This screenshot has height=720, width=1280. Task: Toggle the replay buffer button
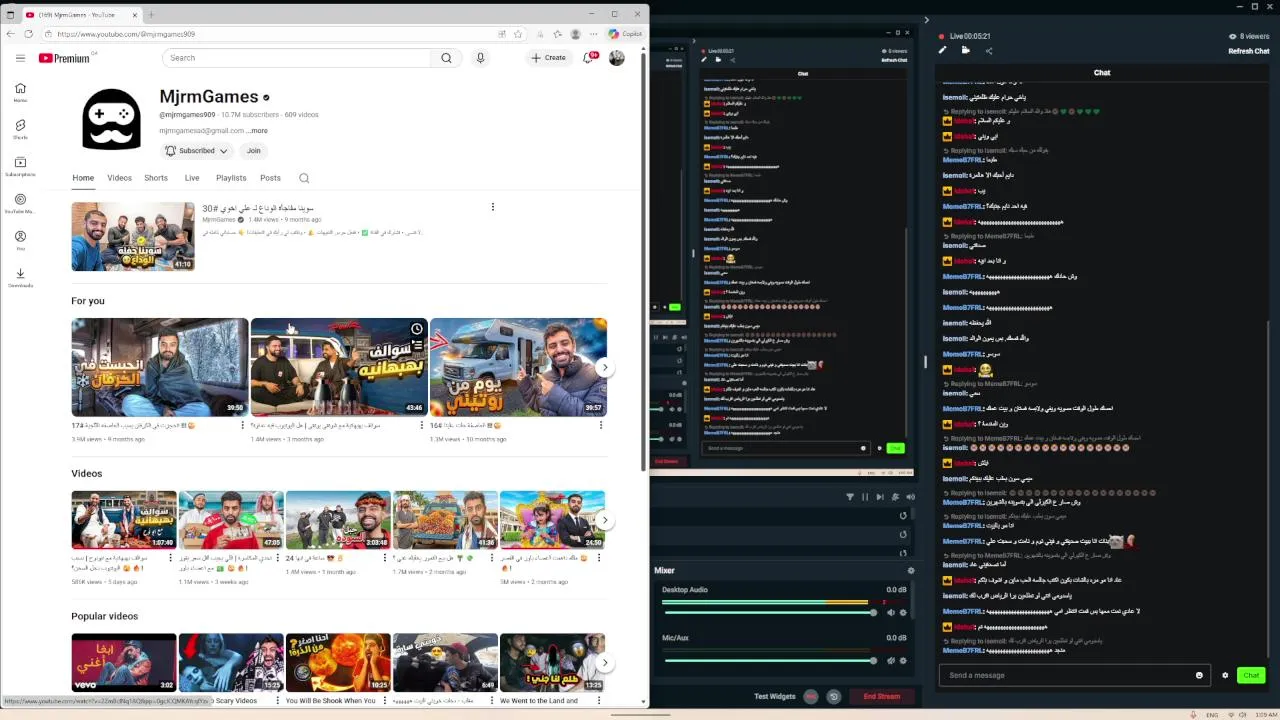(833, 696)
